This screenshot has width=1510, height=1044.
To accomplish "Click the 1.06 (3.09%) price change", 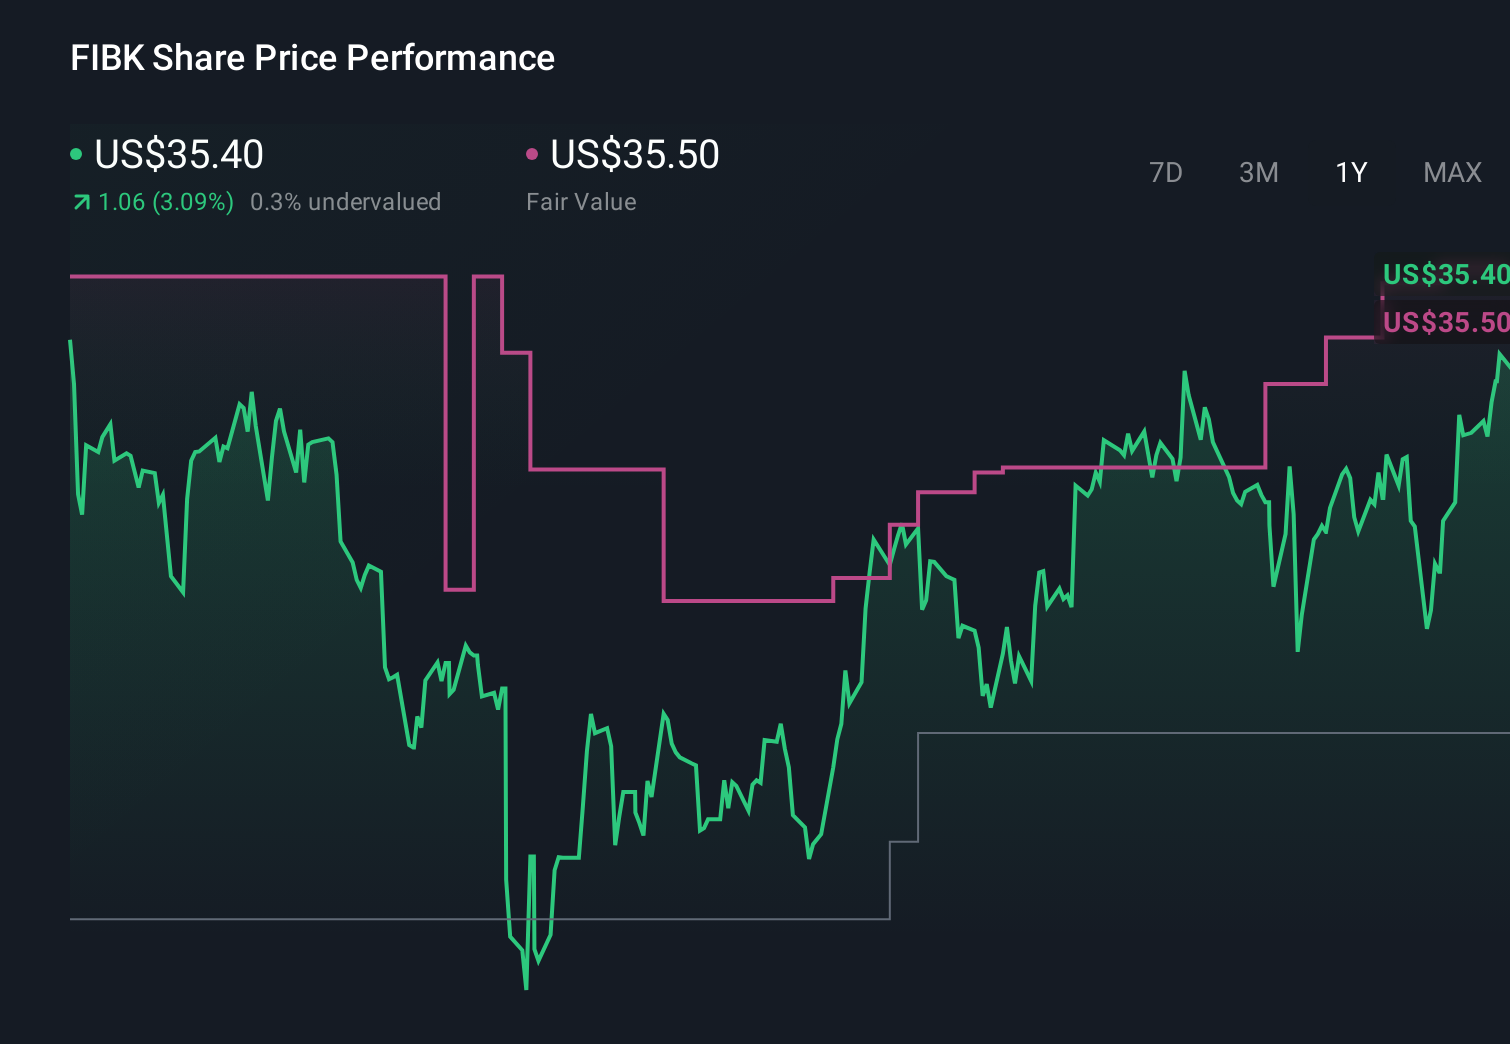I will pos(166,202).
